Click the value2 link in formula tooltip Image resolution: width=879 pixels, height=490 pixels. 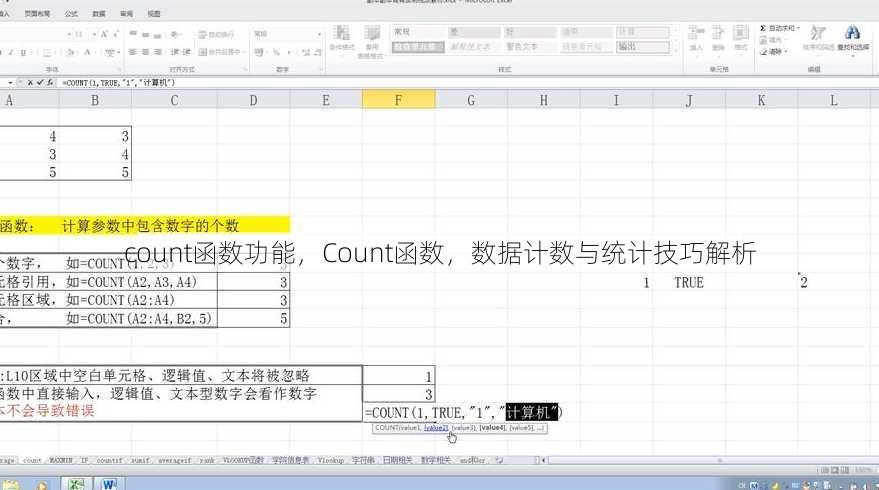(436, 428)
